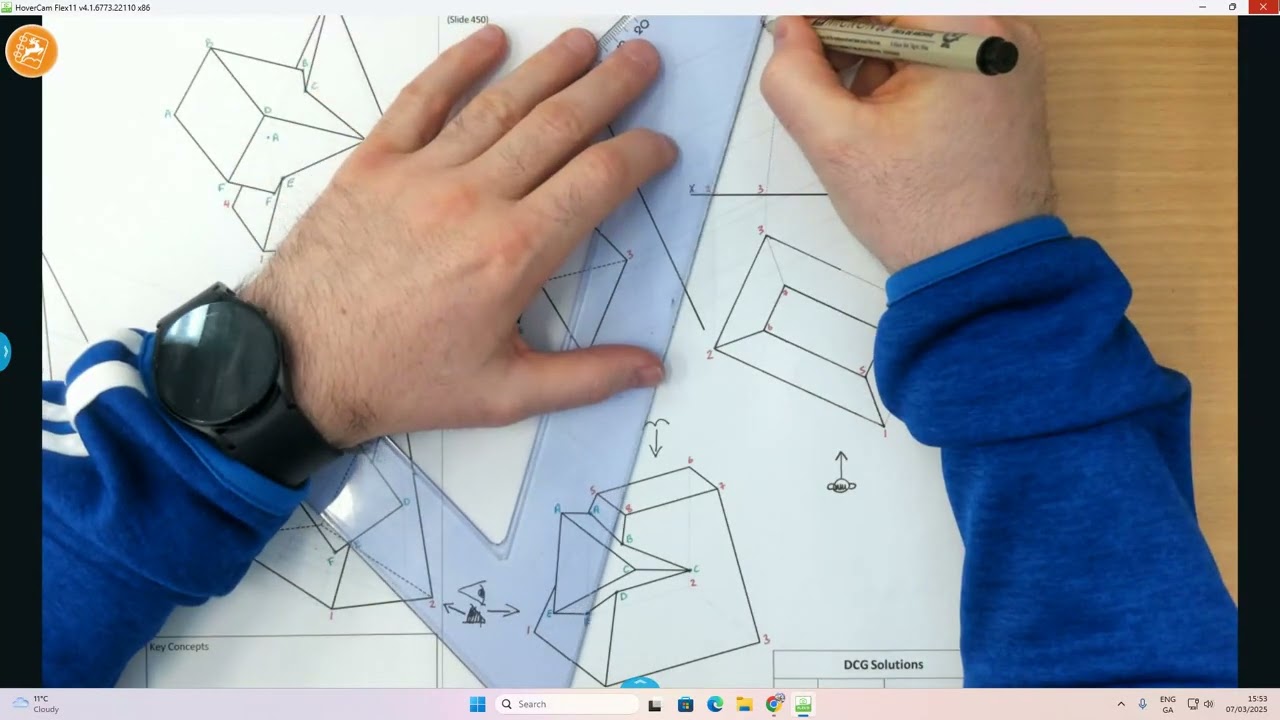Viewport: 1280px width, 720px height.
Task: Open the weather widget showing 11°C Cloudy
Action: [36, 704]
